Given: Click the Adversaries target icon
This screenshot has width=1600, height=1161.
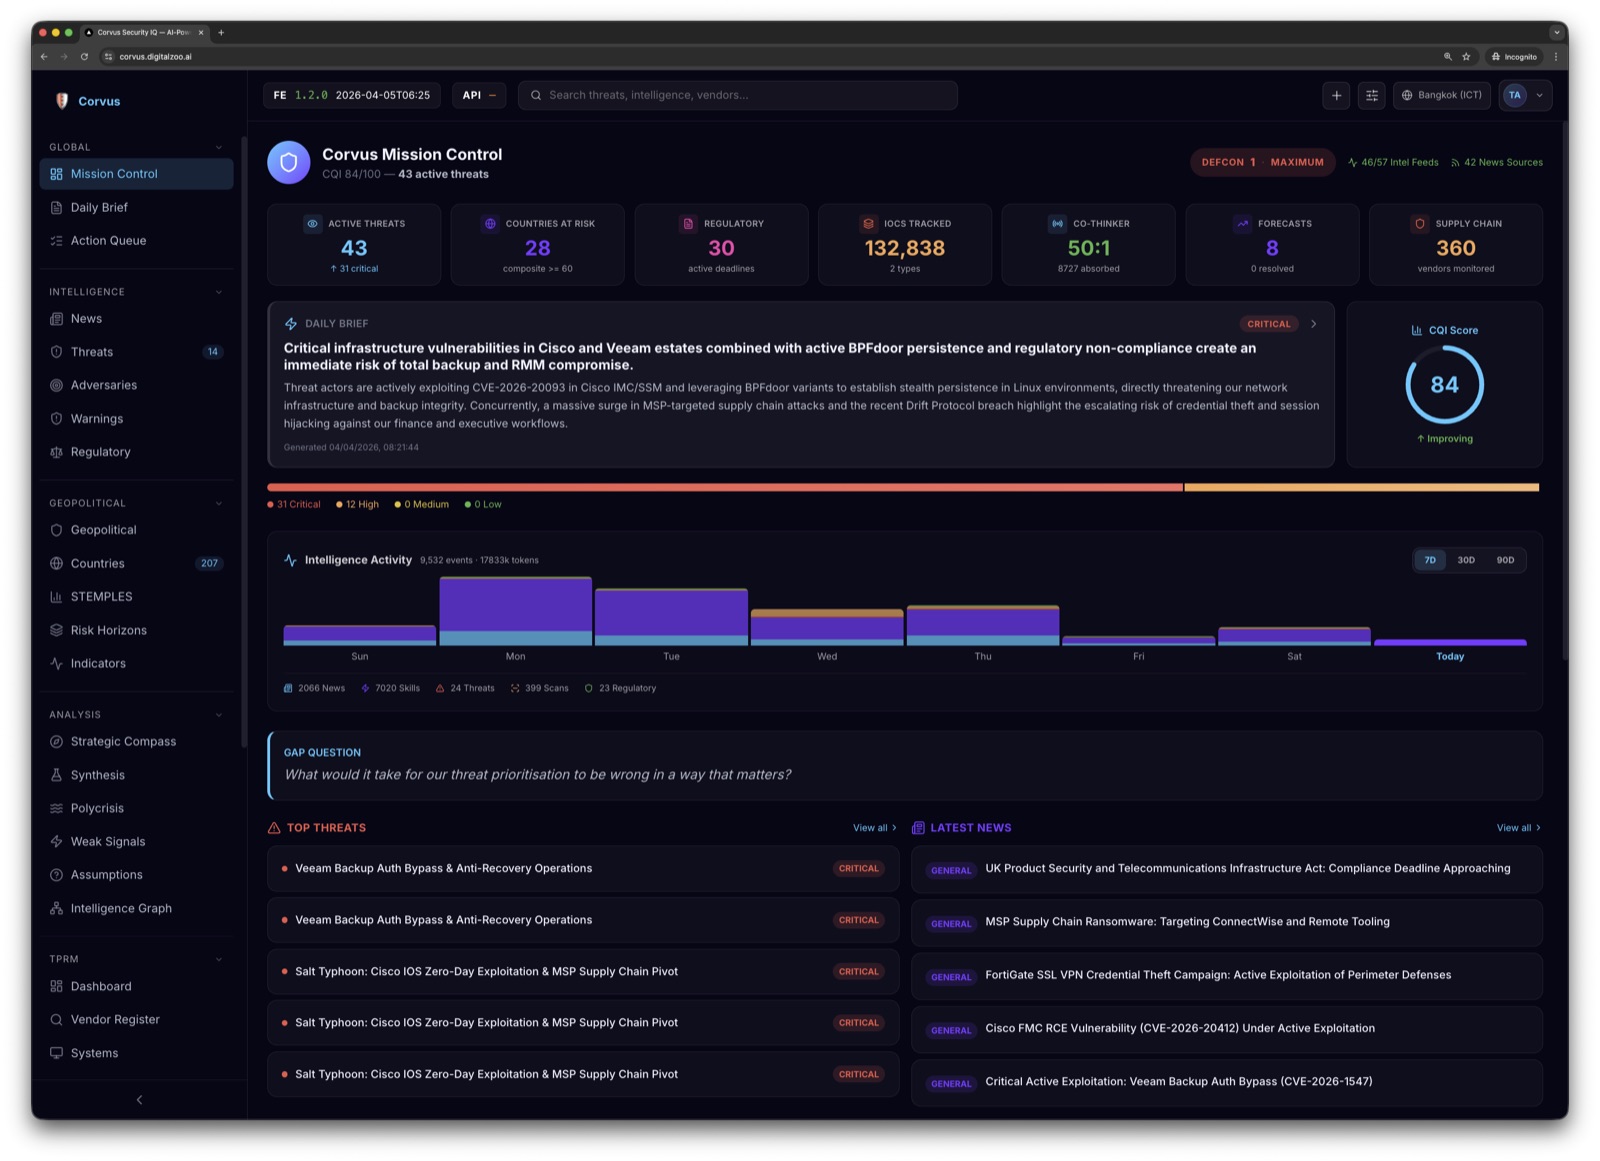Looking at the screenshot, I should tap(56, 385).
